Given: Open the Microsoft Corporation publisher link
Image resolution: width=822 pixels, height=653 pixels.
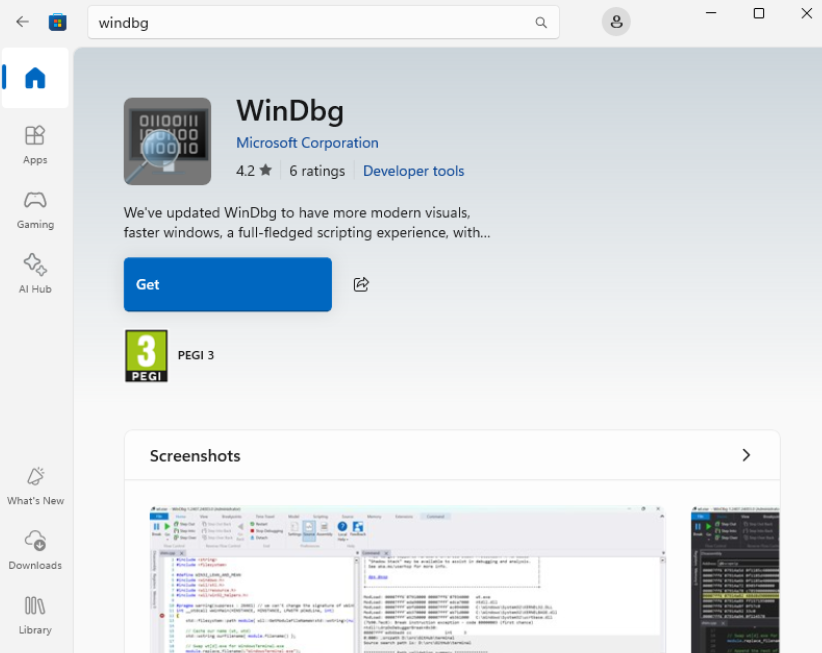Looking at the screenshot, I should [x=307, y=143].
